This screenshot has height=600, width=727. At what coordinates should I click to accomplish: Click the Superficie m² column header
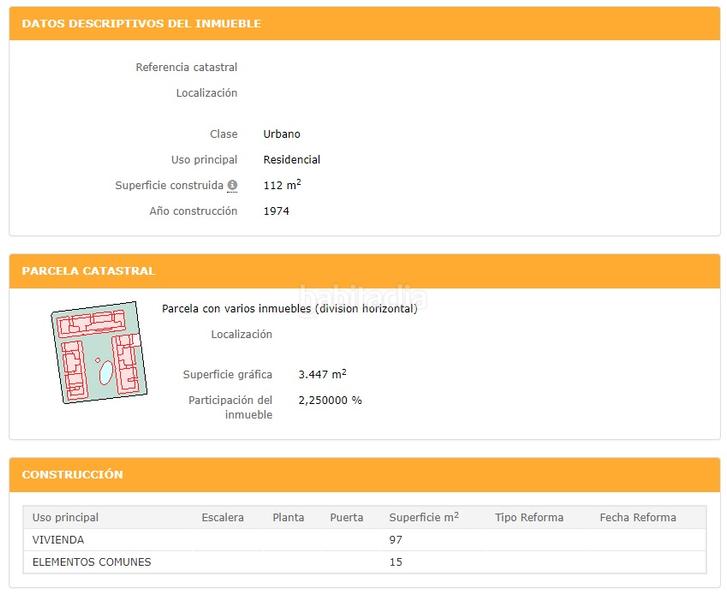(x=423, y=518)
